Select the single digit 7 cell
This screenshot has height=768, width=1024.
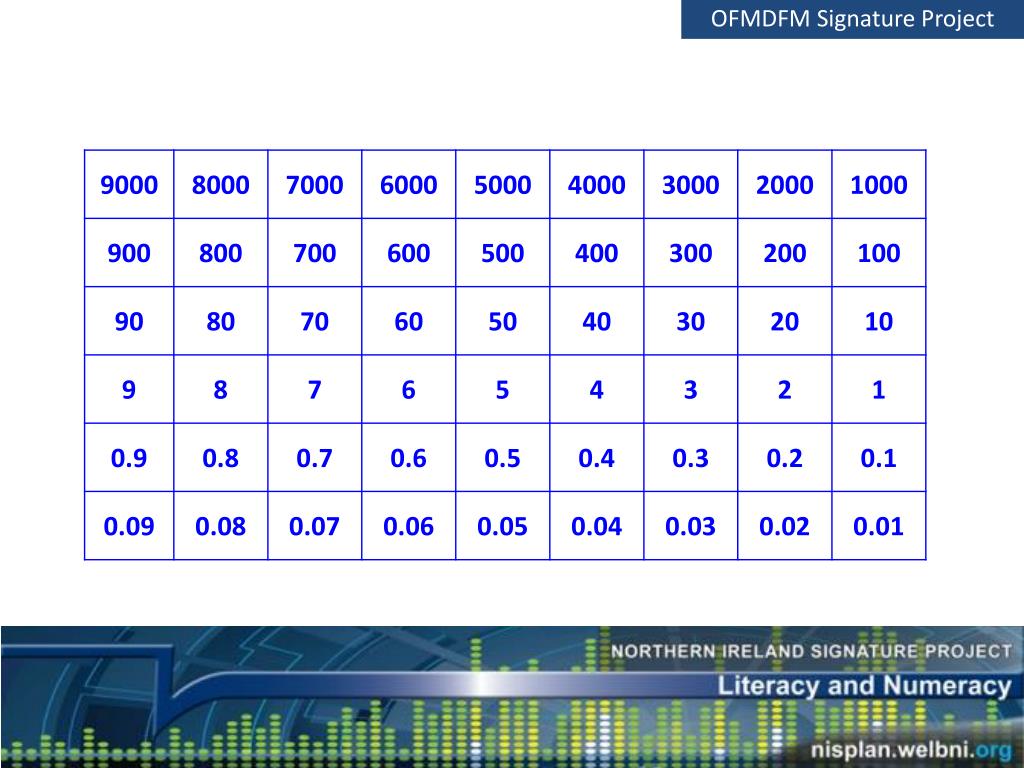pos(315,389)
